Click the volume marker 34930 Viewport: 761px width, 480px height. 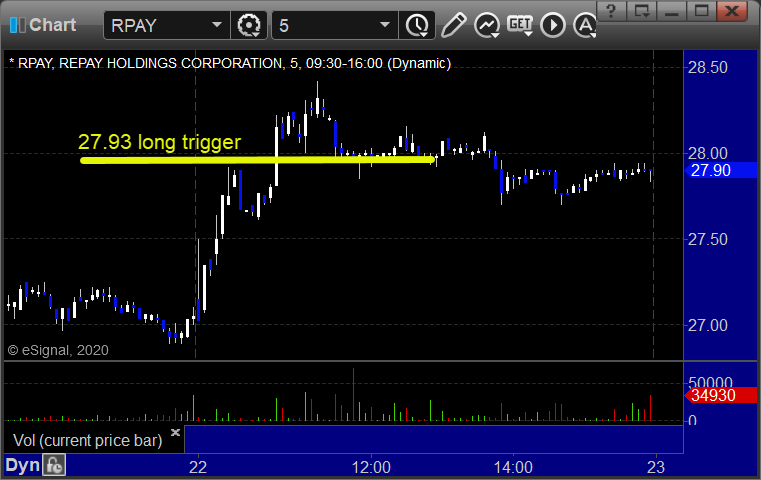tap(720, 395)
